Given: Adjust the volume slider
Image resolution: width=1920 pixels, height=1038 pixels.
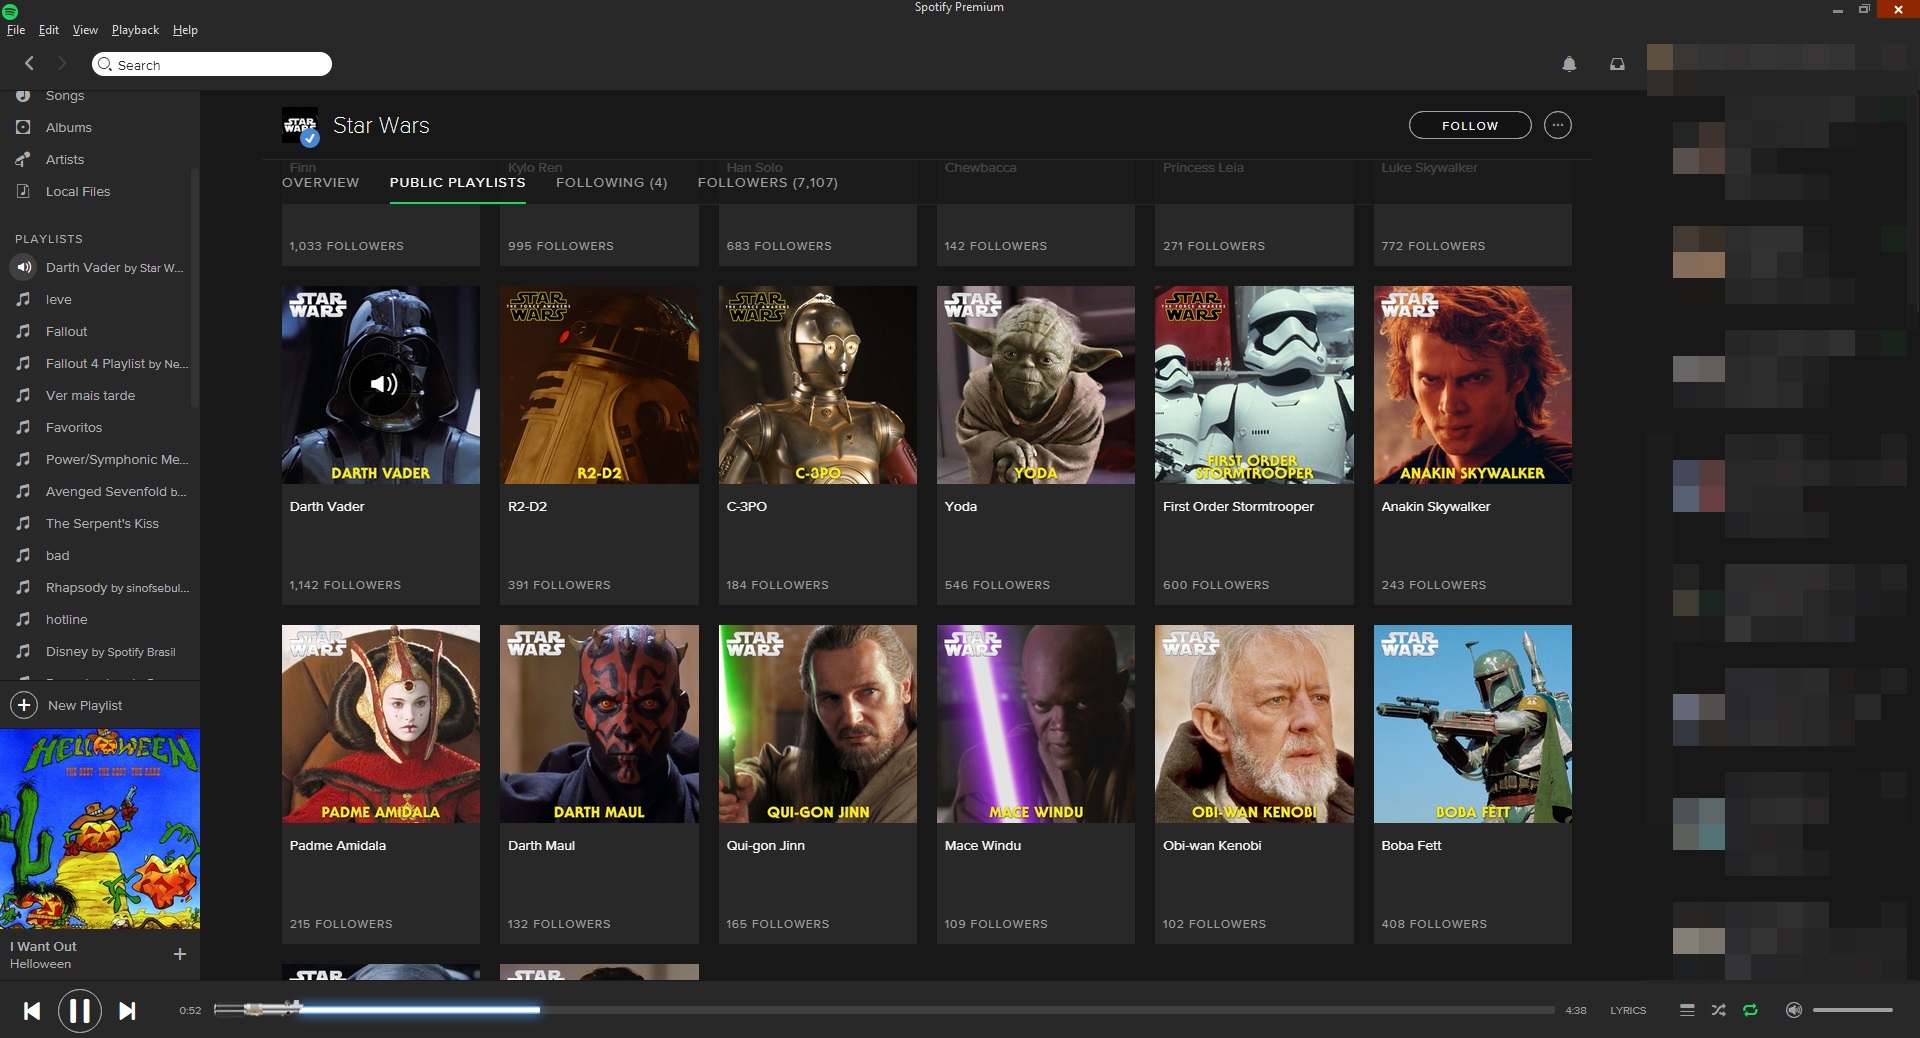Looking at the screenshot, I should click(1852, 1010).
